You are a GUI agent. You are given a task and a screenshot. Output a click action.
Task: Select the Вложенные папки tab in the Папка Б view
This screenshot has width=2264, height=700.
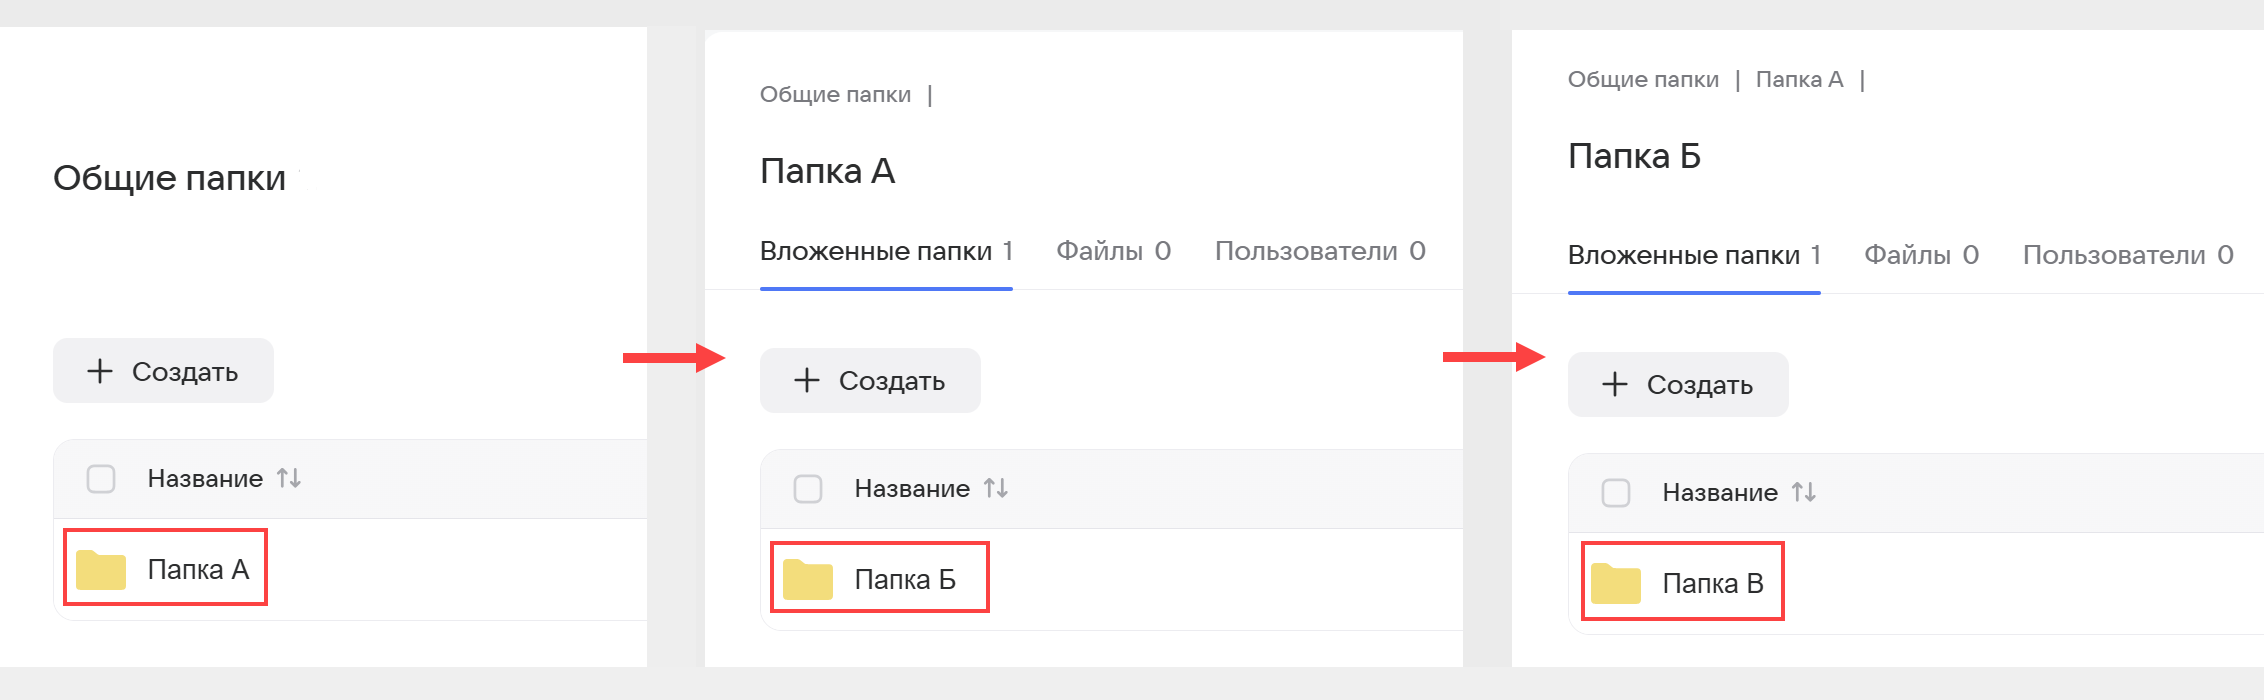pyautogui.click(x=1693, y=255)
